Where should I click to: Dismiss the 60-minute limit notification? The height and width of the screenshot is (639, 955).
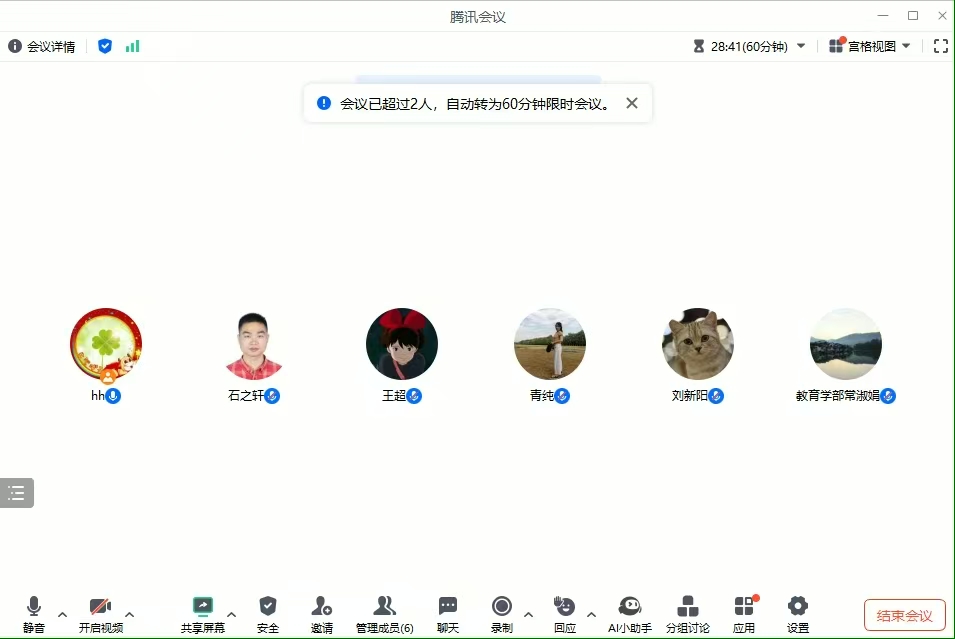[x=631, y=103]
